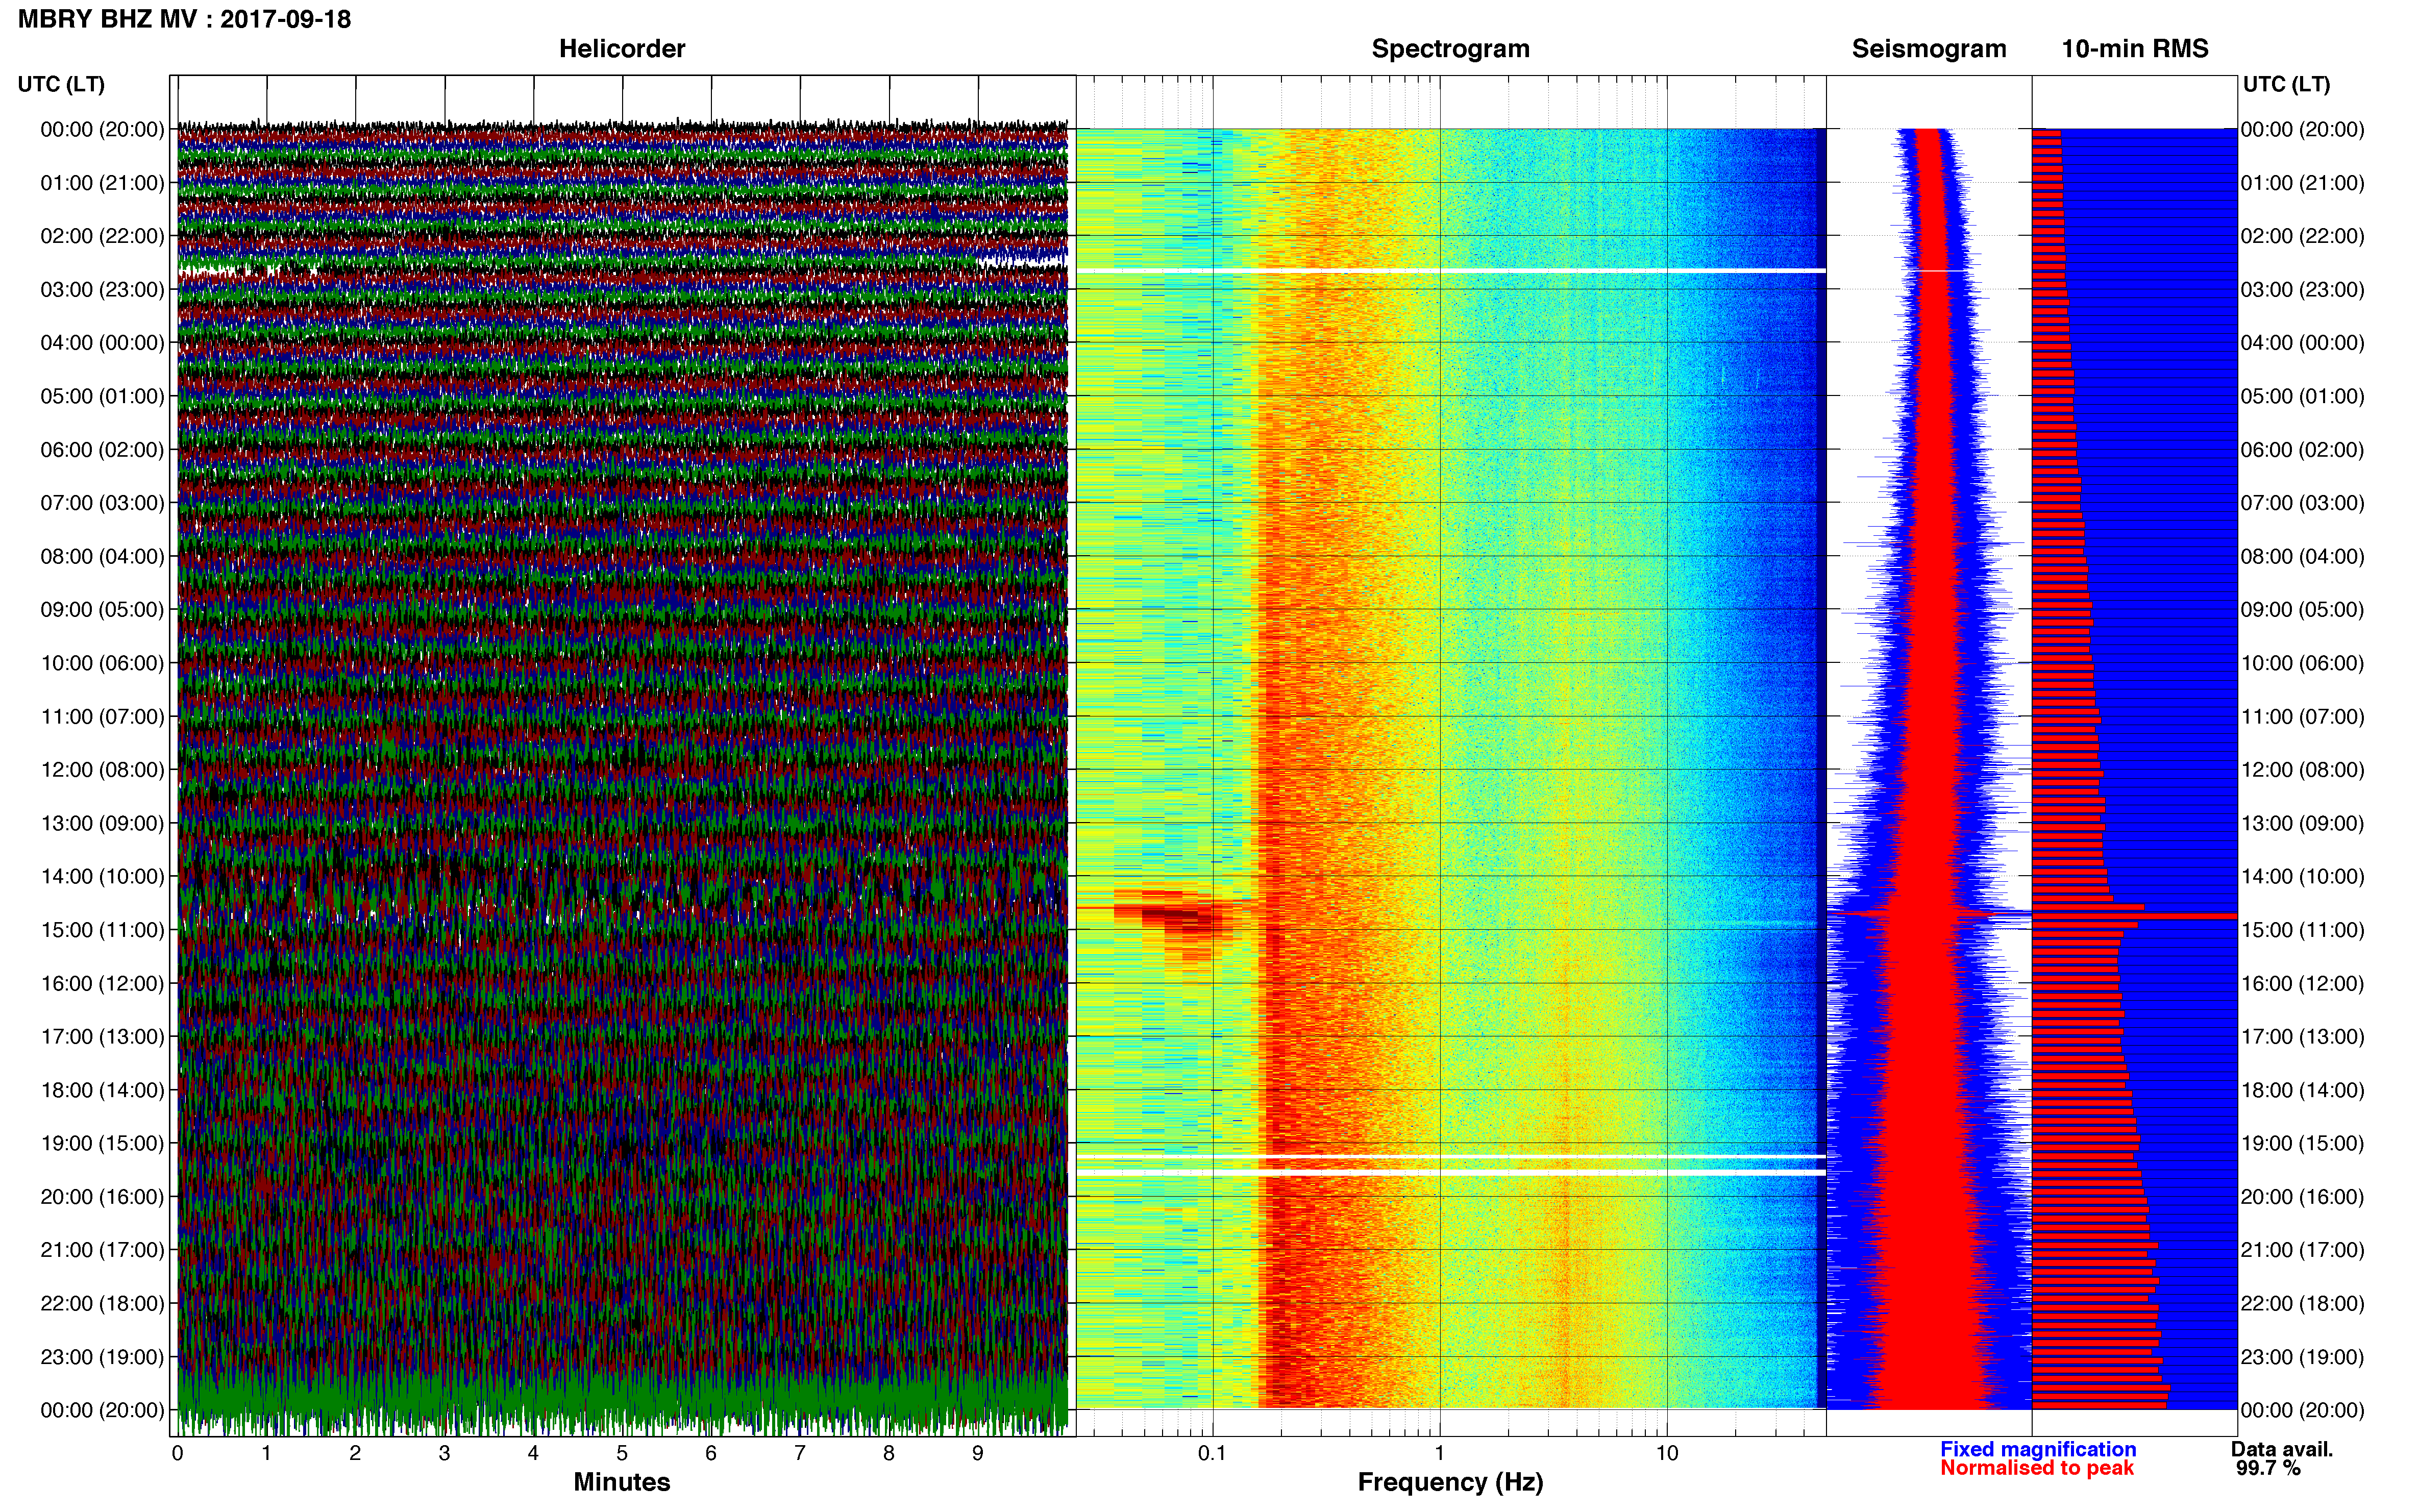This screenshot has height=1512, width=2419.
Task: Click the '1' frequency tick label
Action: click(x=1439, y=1453)
